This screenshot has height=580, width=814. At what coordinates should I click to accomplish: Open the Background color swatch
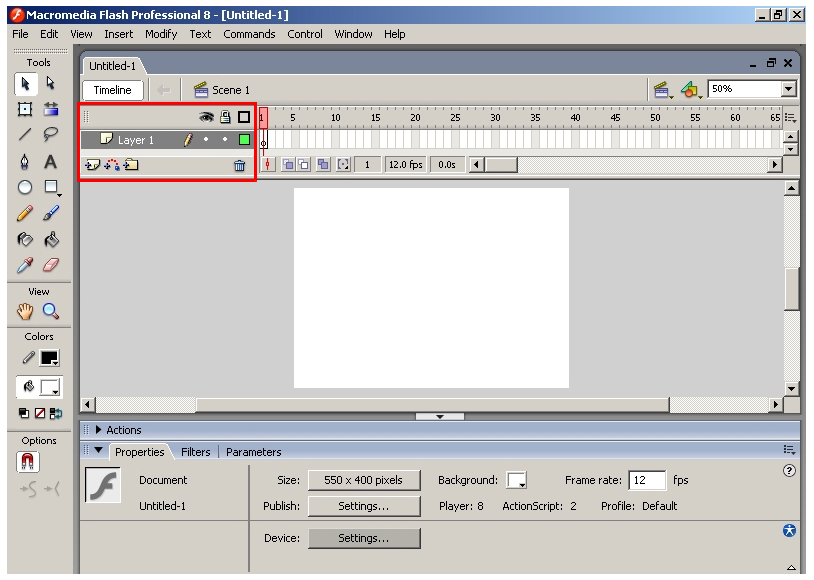tap(517, 480)
